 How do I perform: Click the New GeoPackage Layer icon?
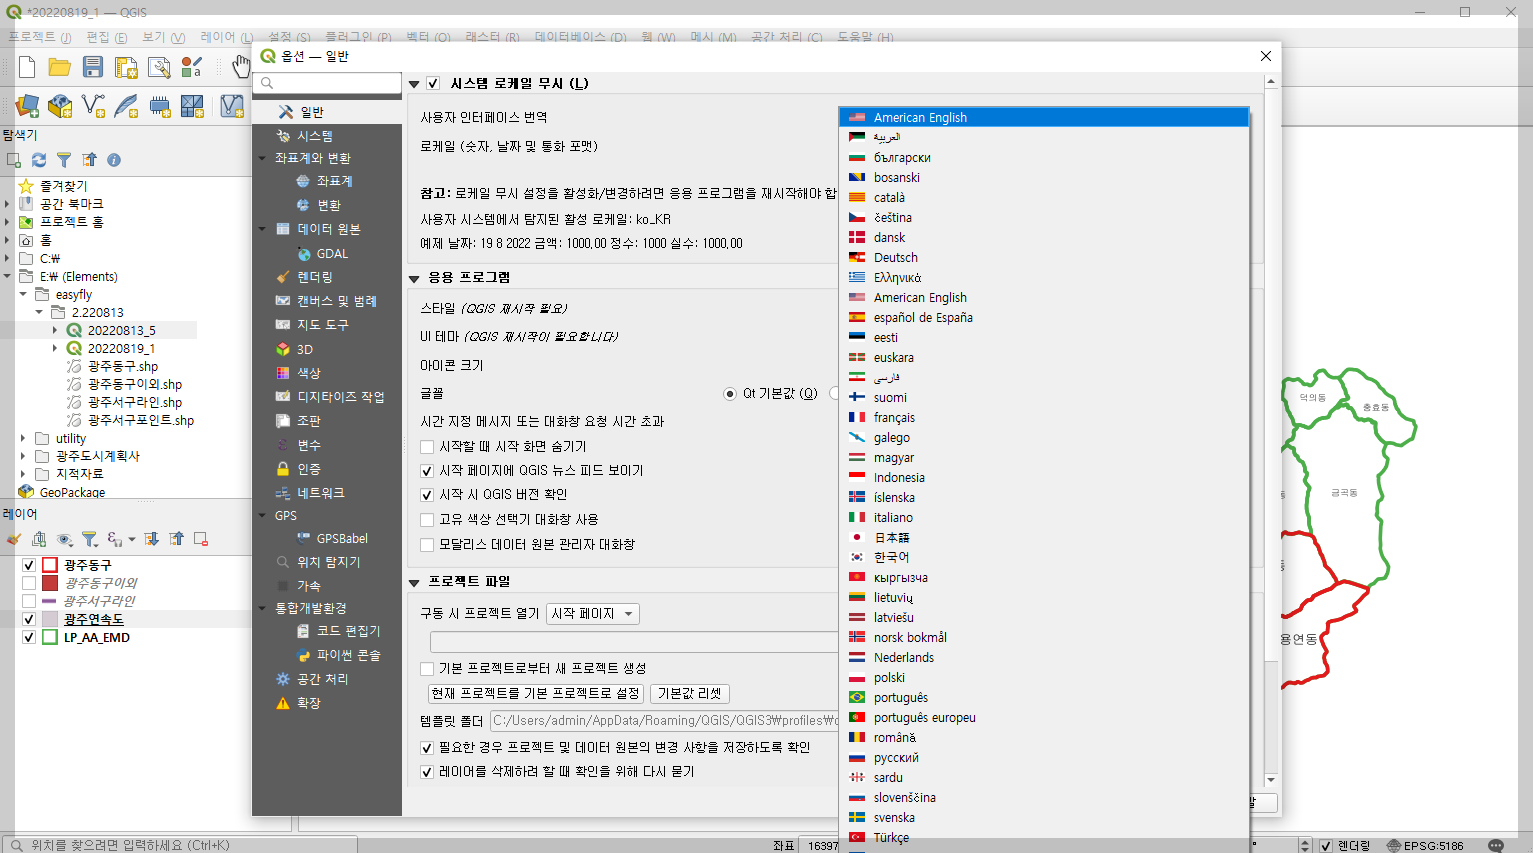tap(60, 105)
